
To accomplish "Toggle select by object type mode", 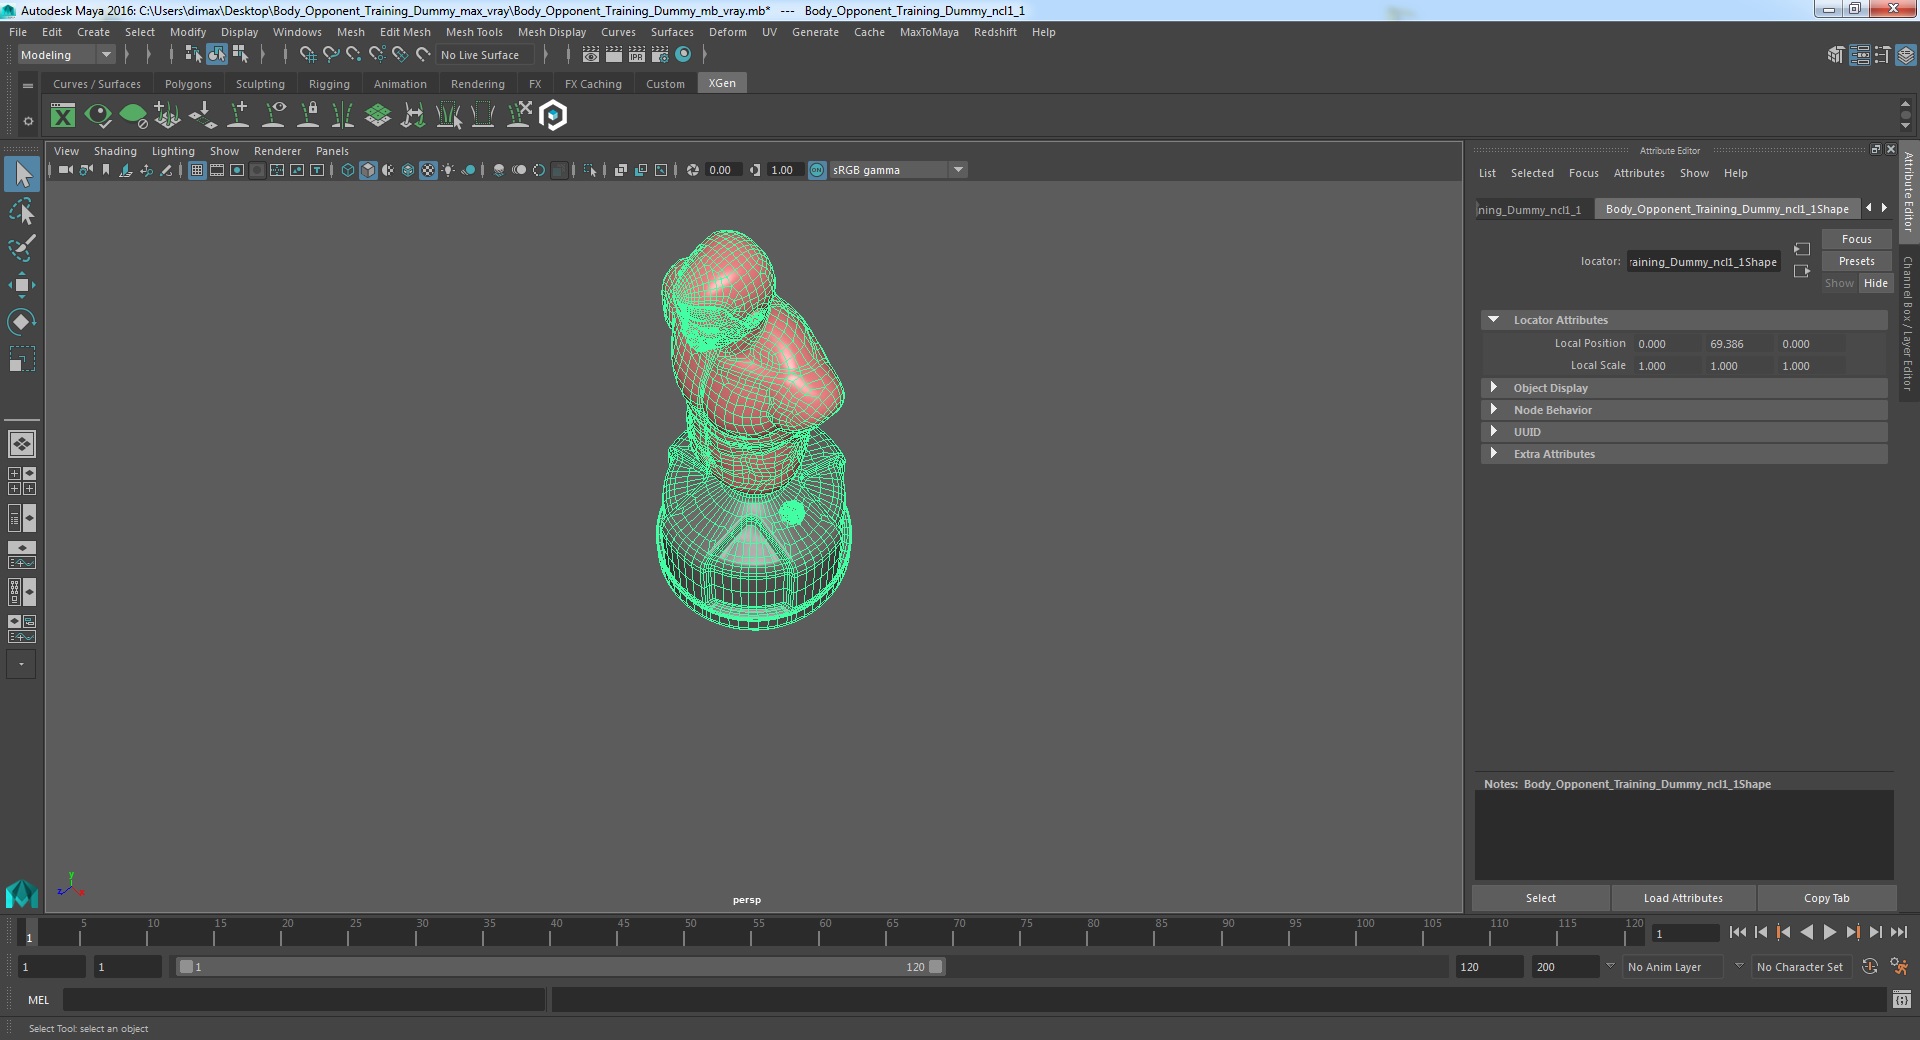I will 217,55.
